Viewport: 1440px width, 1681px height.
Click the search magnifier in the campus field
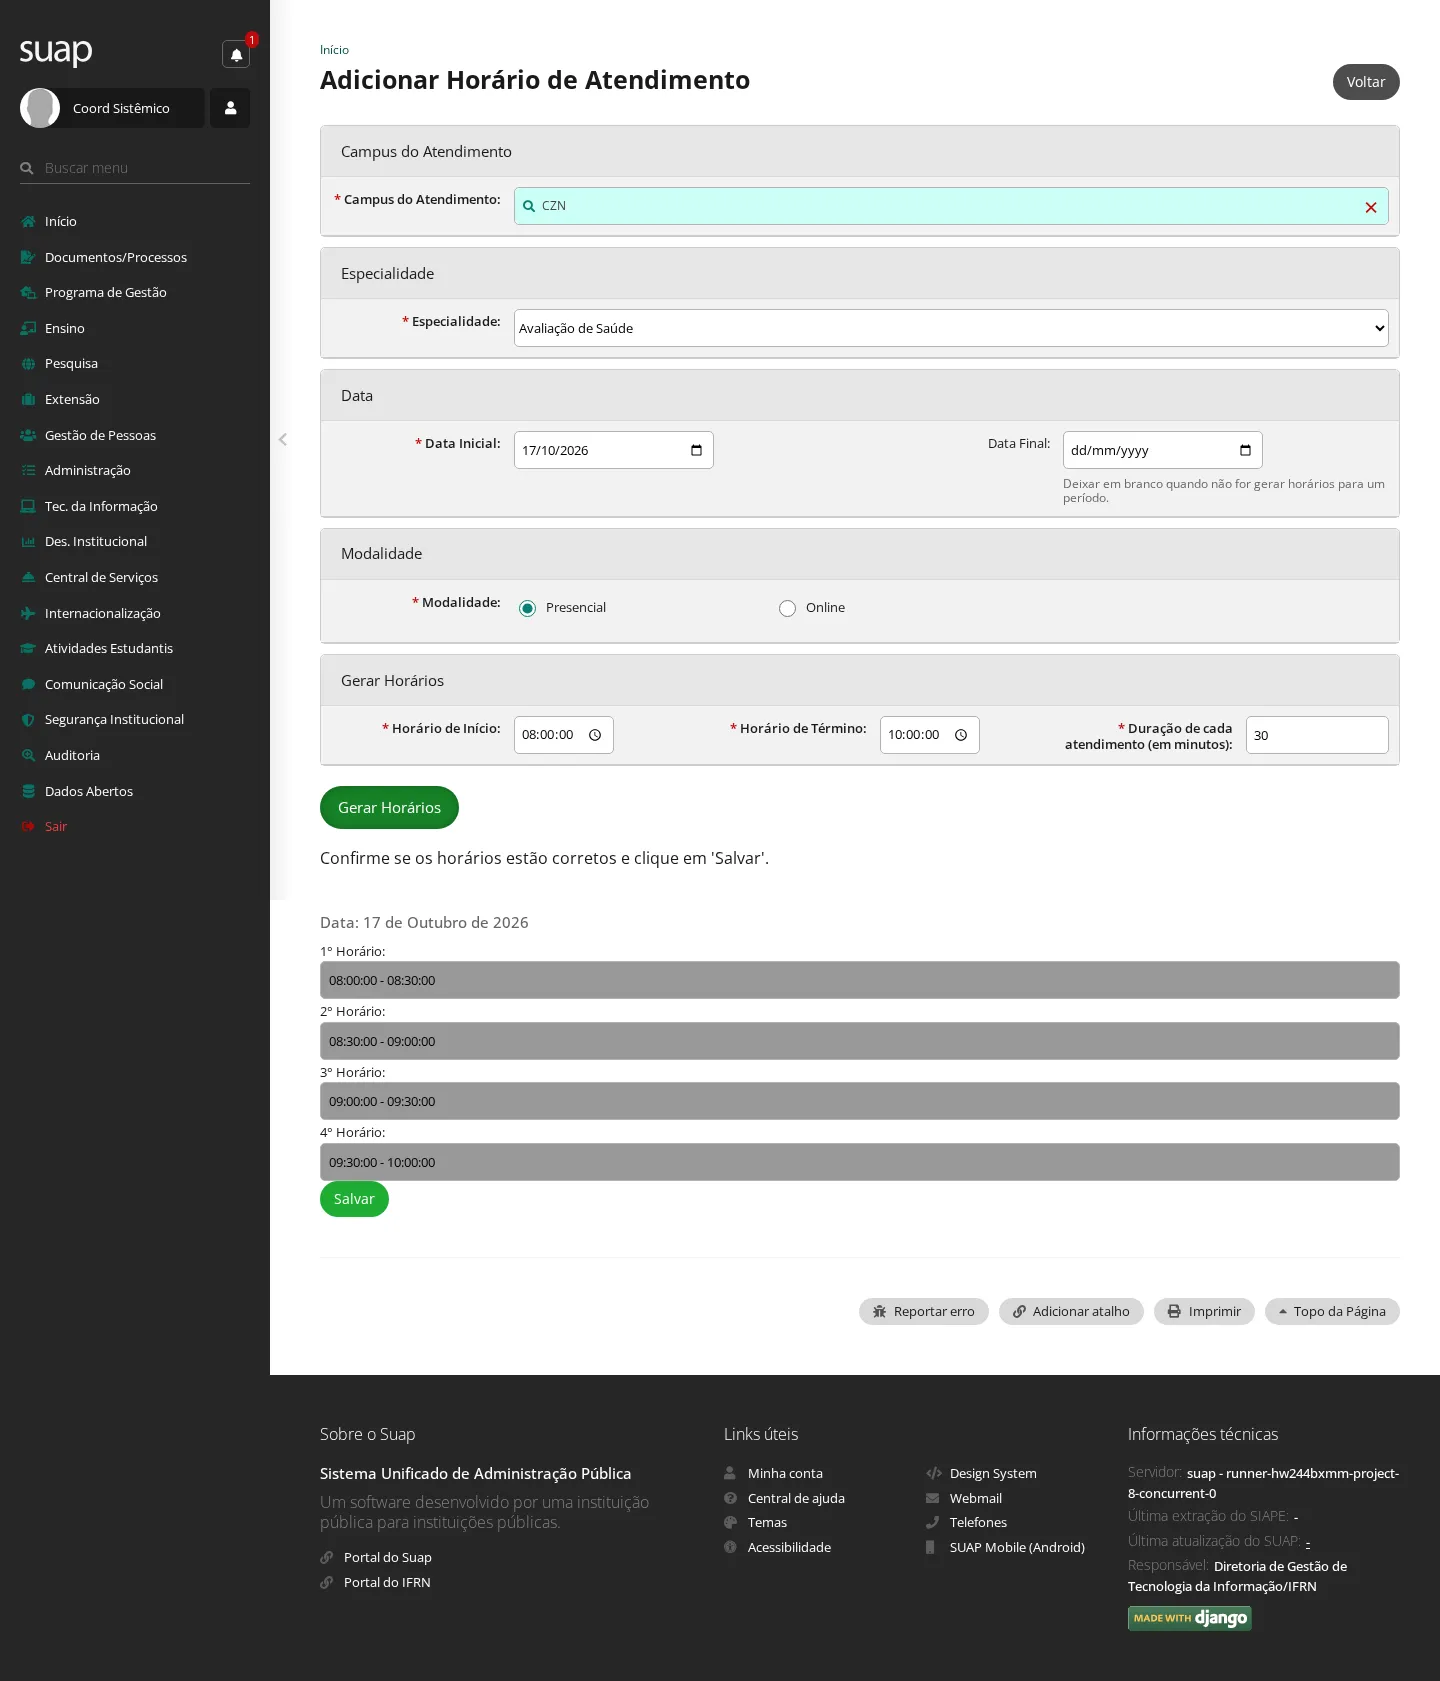click(x=529, y=206)
